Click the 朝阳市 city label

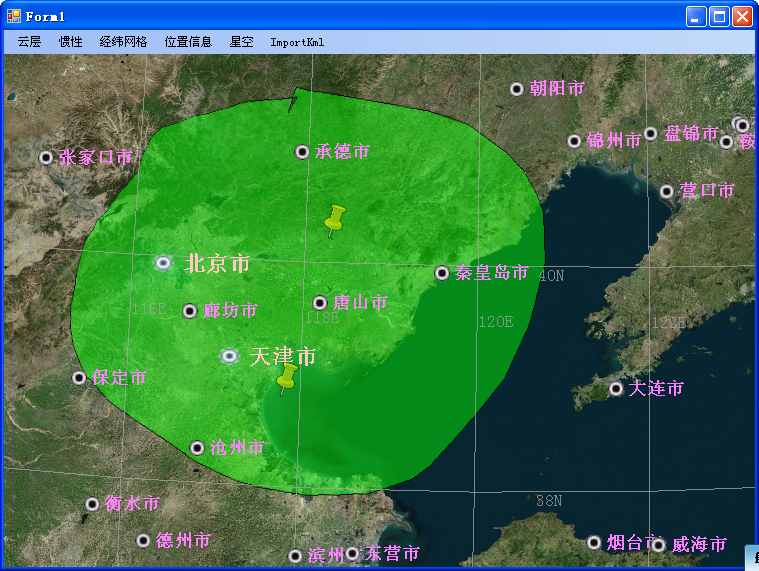click(557, 89)
